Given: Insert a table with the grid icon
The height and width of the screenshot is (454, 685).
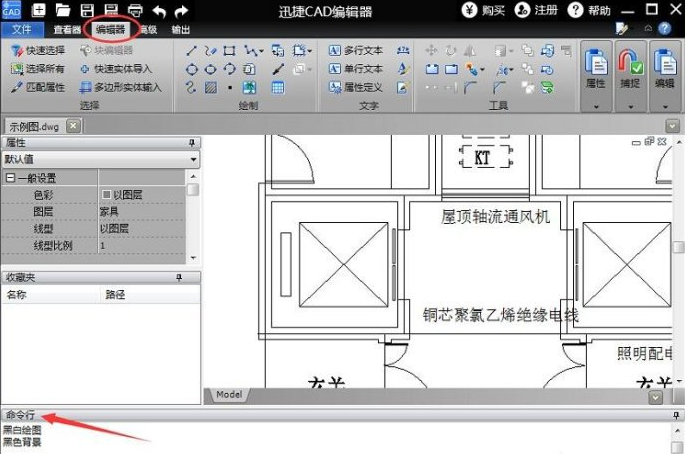Looking at the screenshot, I should 278,88.
